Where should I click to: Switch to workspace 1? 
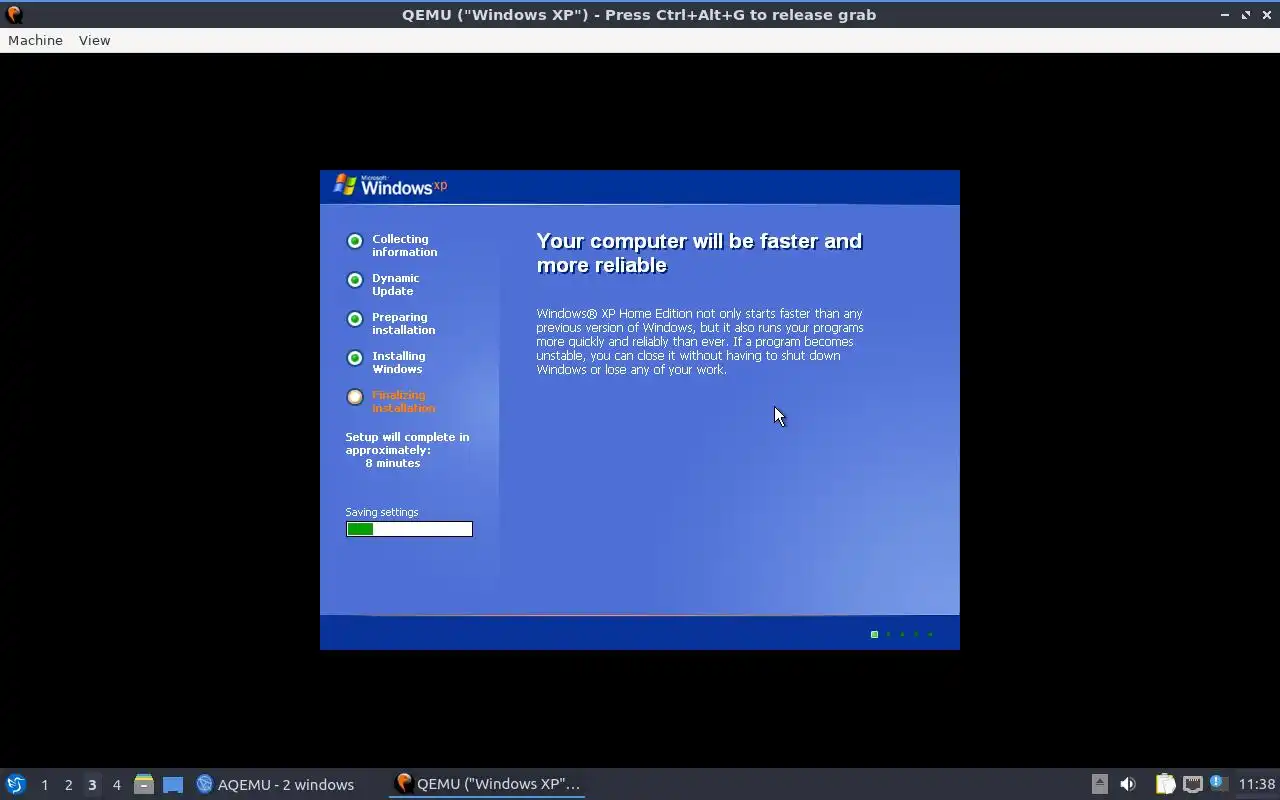pyautogui.click(x=44, y=785)
